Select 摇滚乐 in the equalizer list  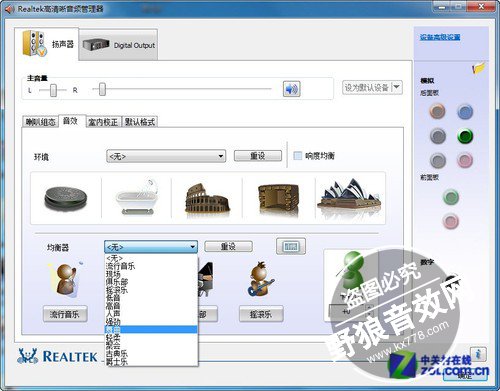coord(151,290)
